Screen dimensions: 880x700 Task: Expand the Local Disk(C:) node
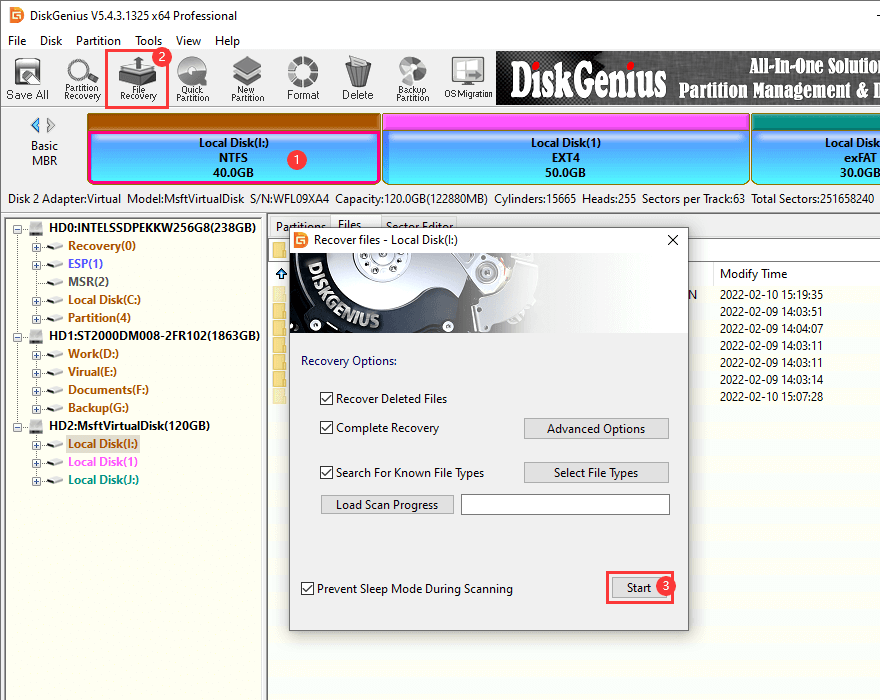(x=36, y=301)
